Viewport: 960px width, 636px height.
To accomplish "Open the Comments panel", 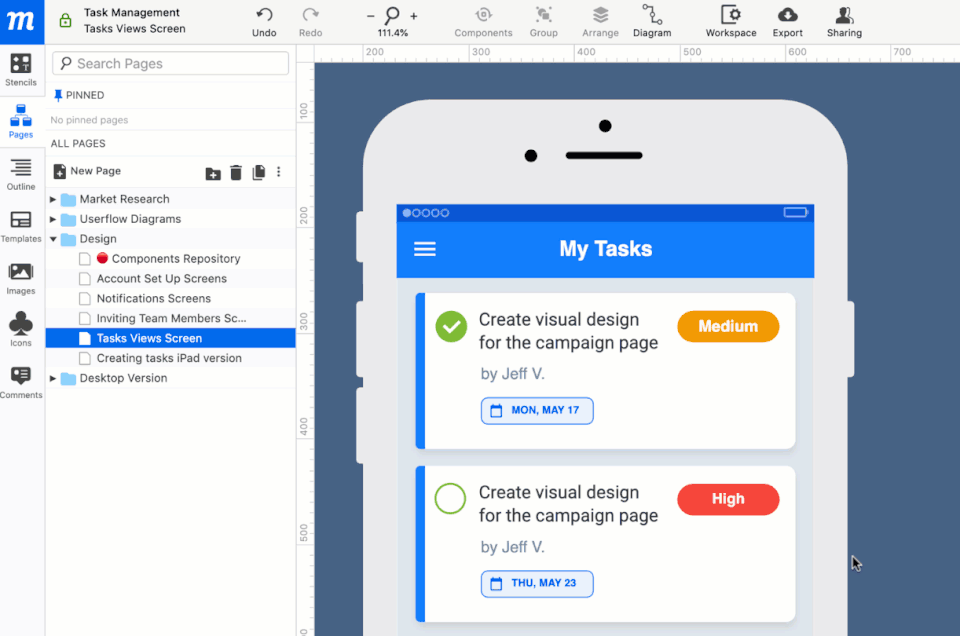I will point(21,383).
